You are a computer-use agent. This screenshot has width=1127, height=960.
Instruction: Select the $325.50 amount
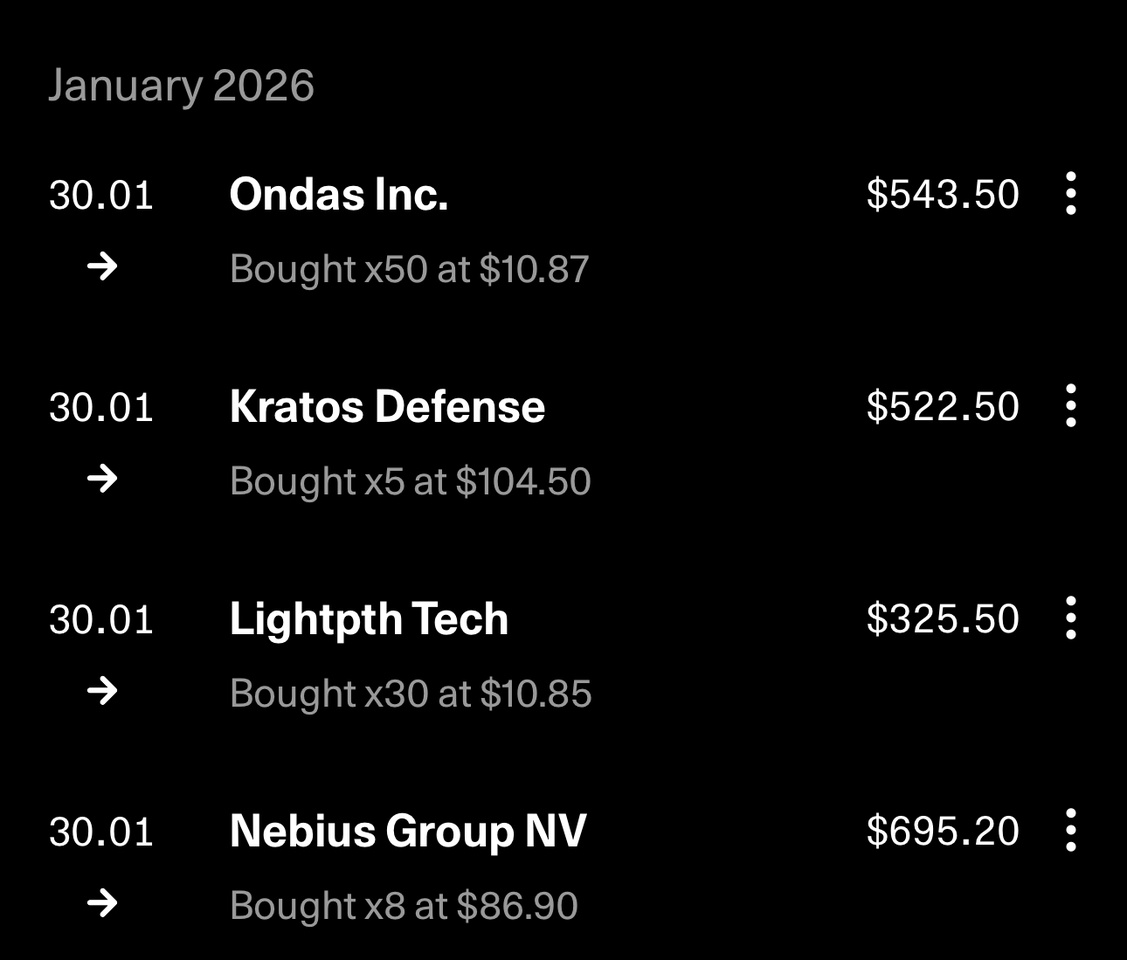coord(942,619)
